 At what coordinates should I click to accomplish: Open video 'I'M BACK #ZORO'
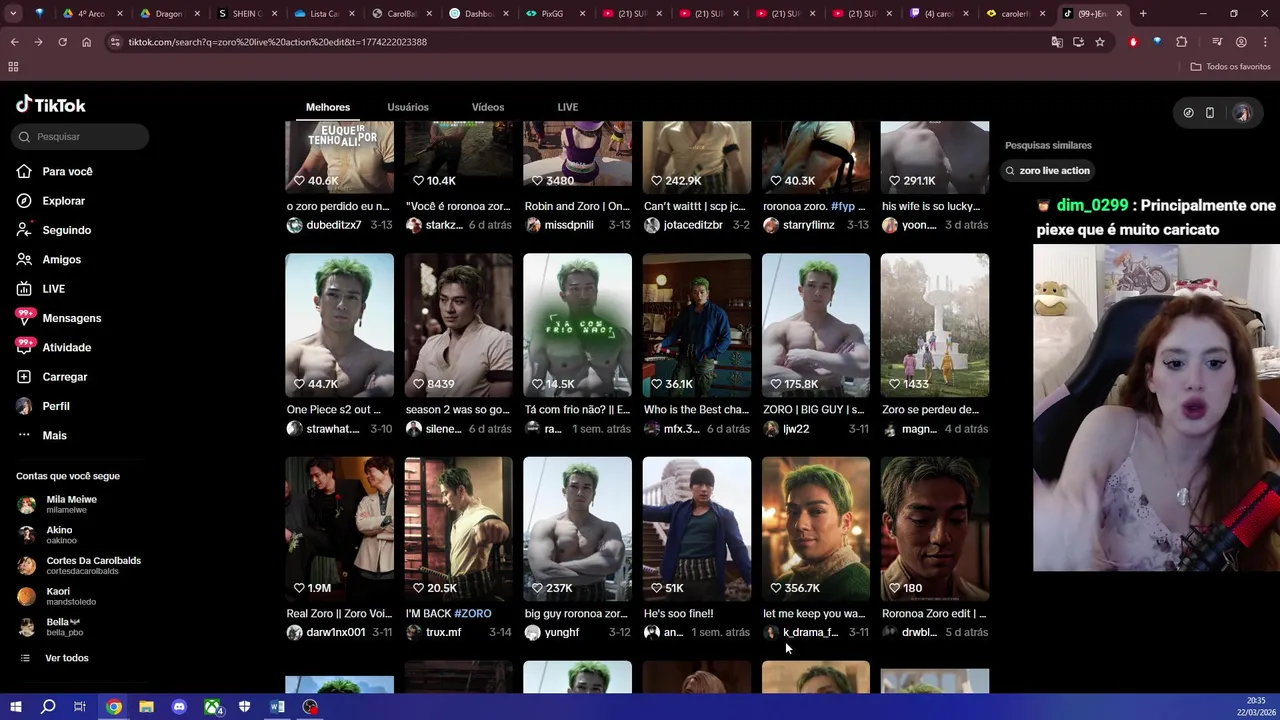pos(458,529)
